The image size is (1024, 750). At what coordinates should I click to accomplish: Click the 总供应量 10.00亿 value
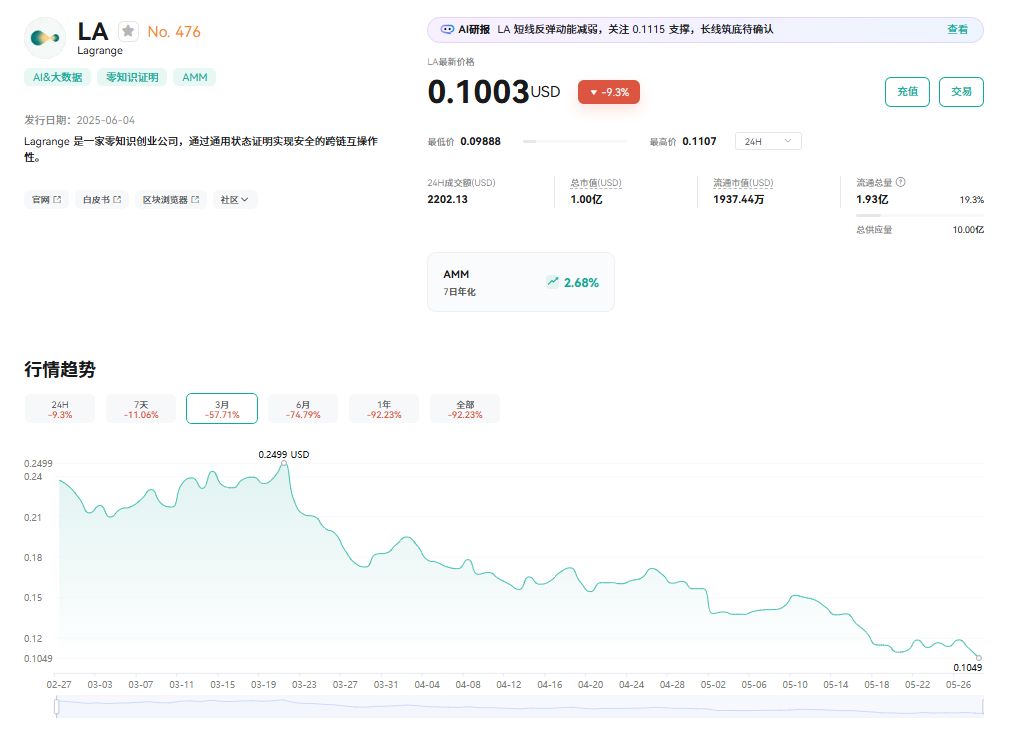tap(968, 229)
